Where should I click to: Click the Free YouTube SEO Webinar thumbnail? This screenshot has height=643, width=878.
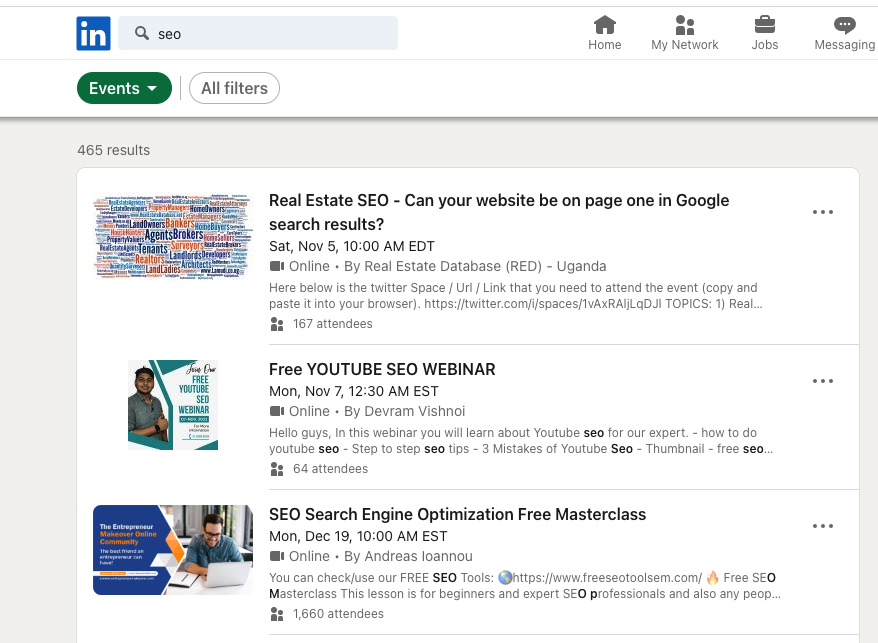(x=173, y=404)
